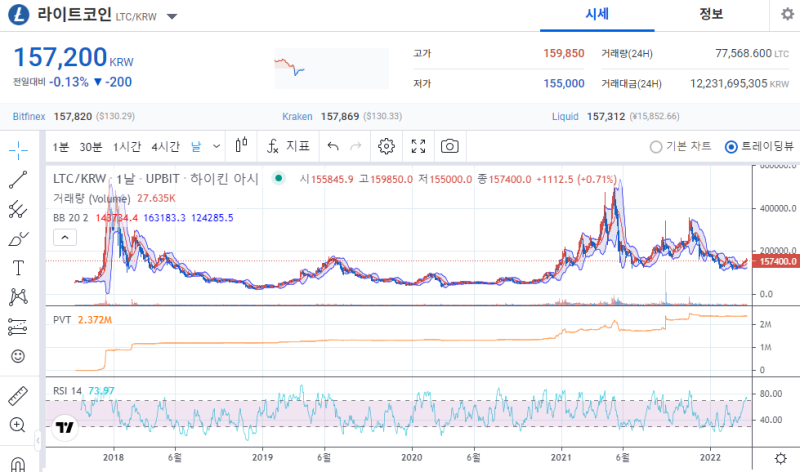800x472 pixels.
Task: Open time axis settings gear bottom right
Action: coord(781,458)
